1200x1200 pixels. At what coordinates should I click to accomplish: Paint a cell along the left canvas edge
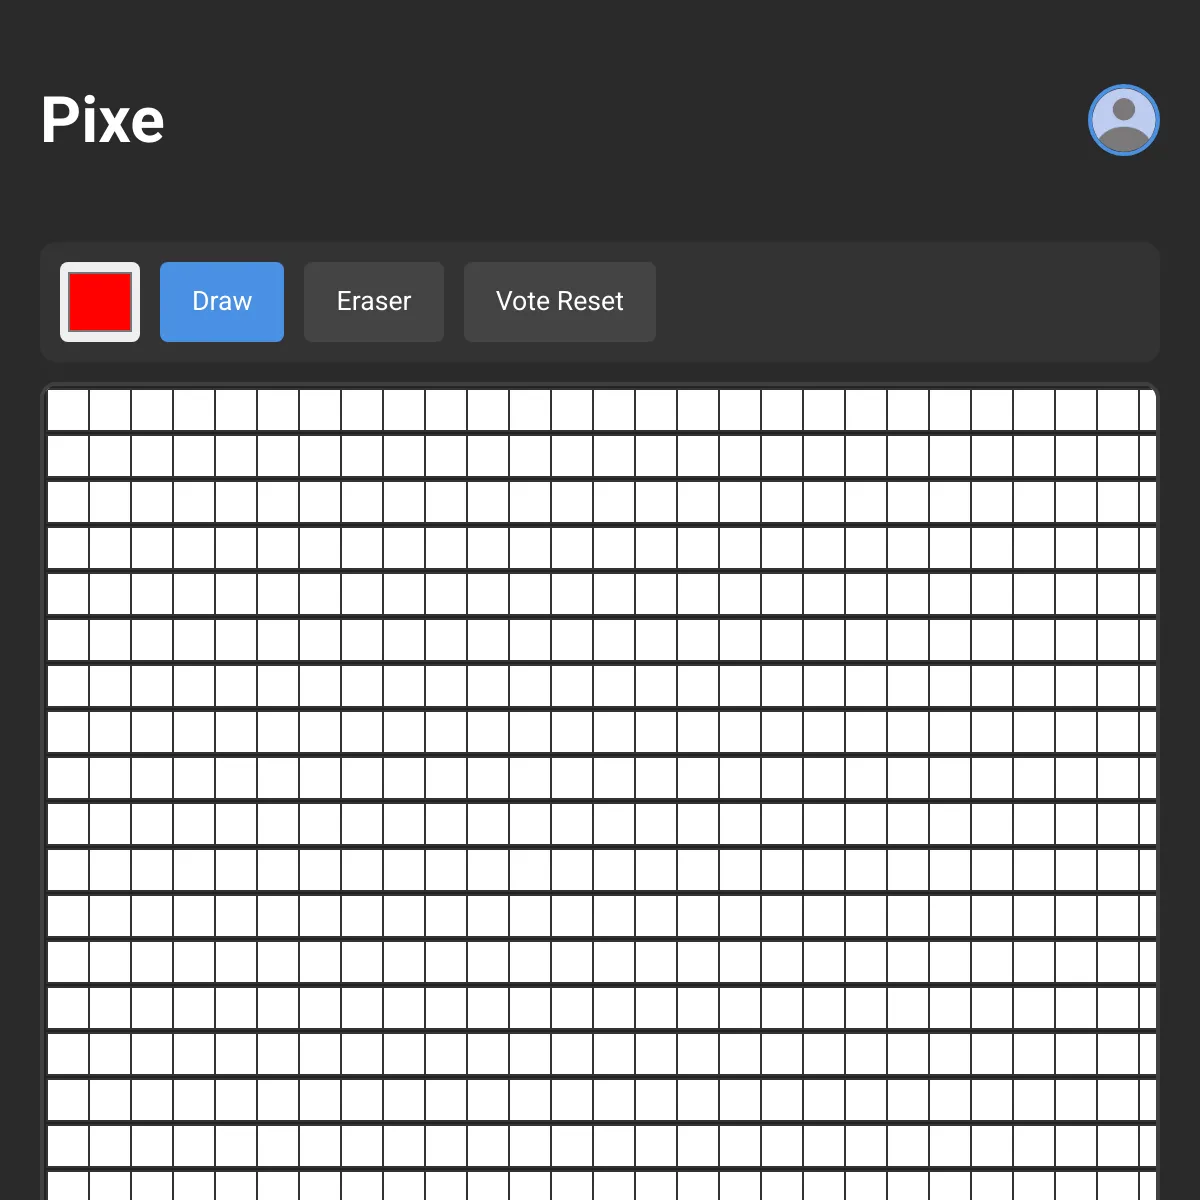[67, 685]
